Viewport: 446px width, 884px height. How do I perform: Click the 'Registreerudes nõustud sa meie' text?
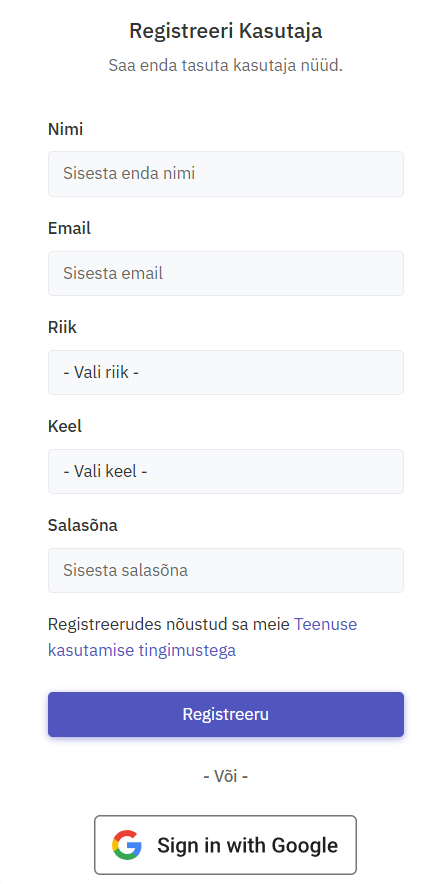169,624
